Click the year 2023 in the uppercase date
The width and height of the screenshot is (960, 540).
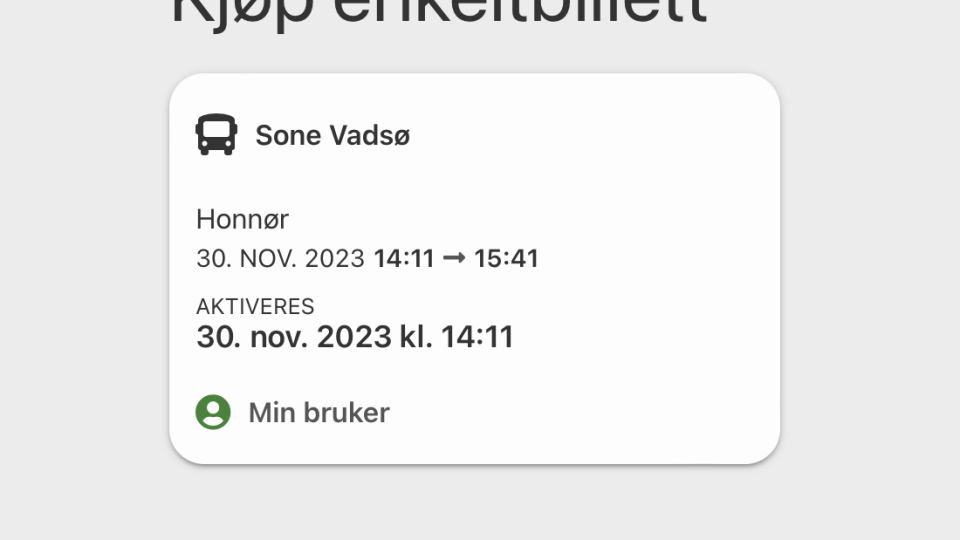(334, 259)
